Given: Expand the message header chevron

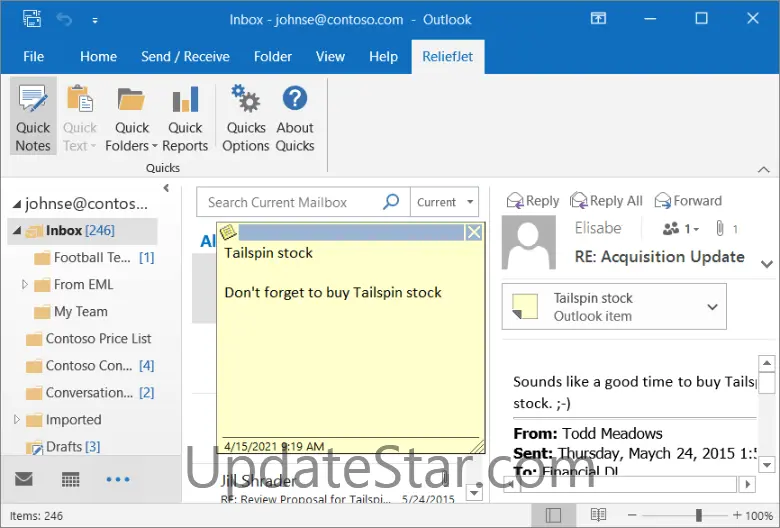Looking at the screenshot, I should click(x=767, y=264).
